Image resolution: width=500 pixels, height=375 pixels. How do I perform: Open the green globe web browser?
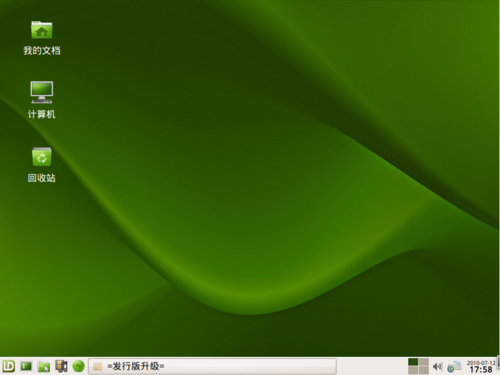(79, 366)
